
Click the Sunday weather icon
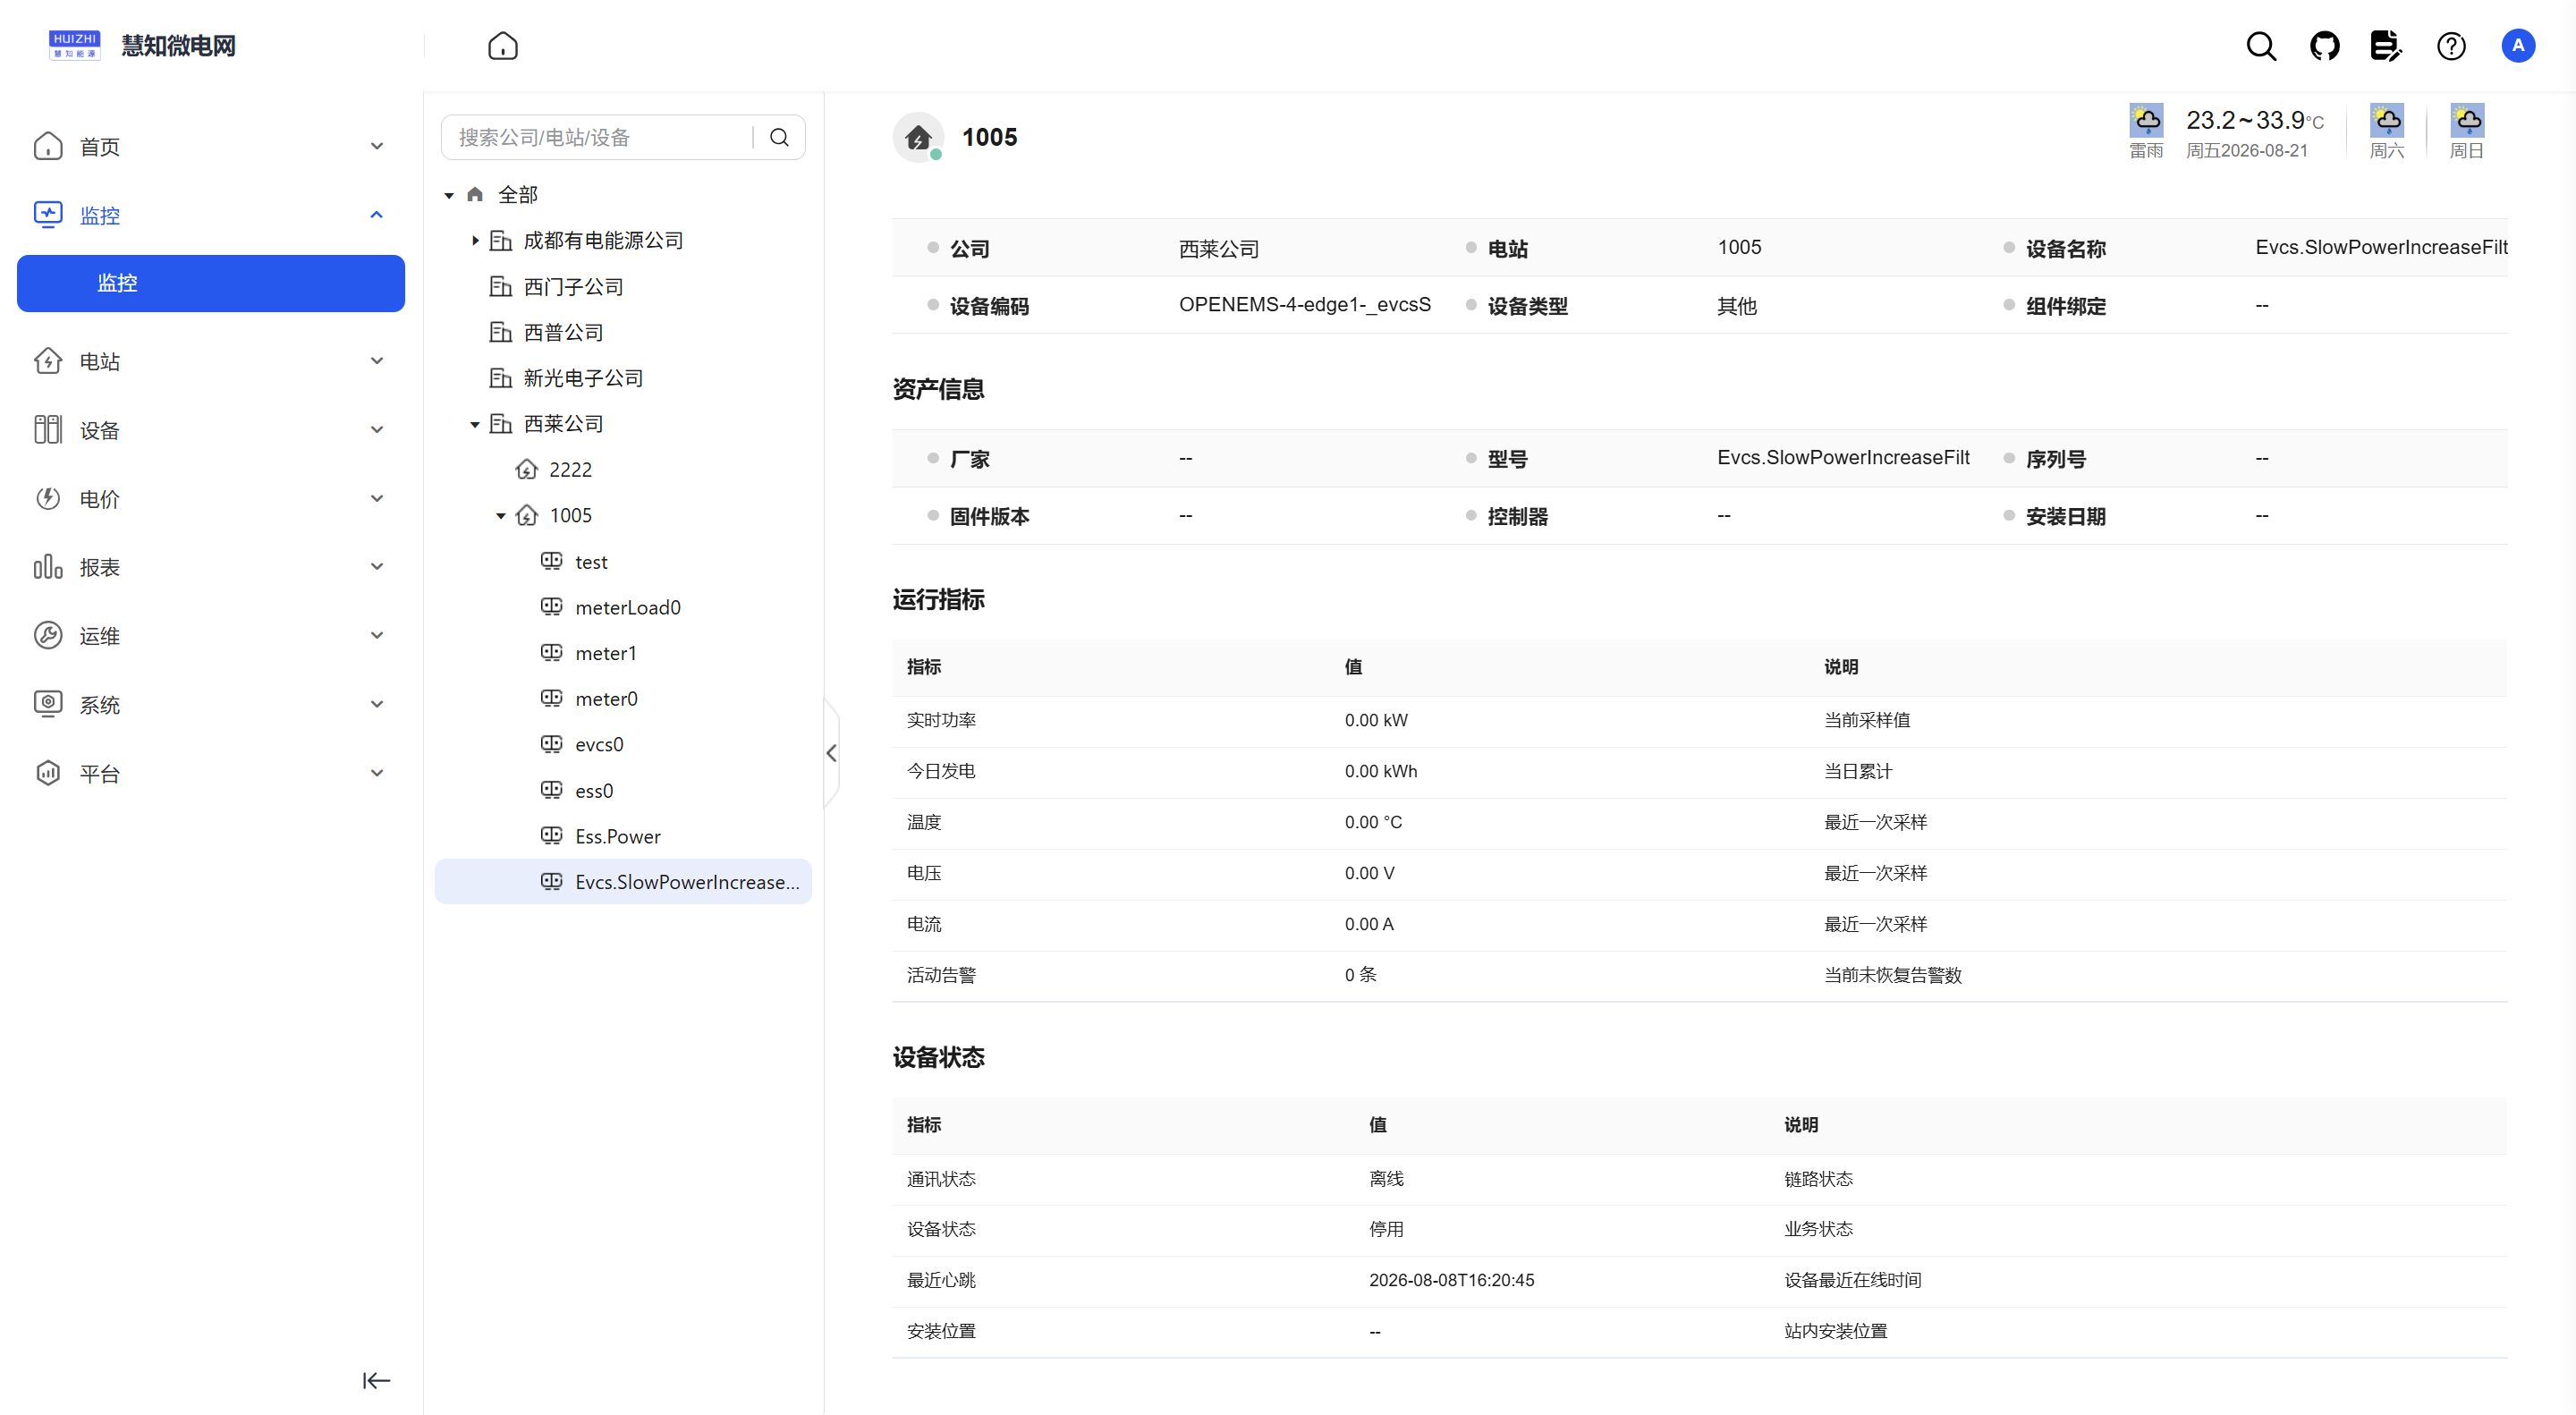(x=2466, y=120)
